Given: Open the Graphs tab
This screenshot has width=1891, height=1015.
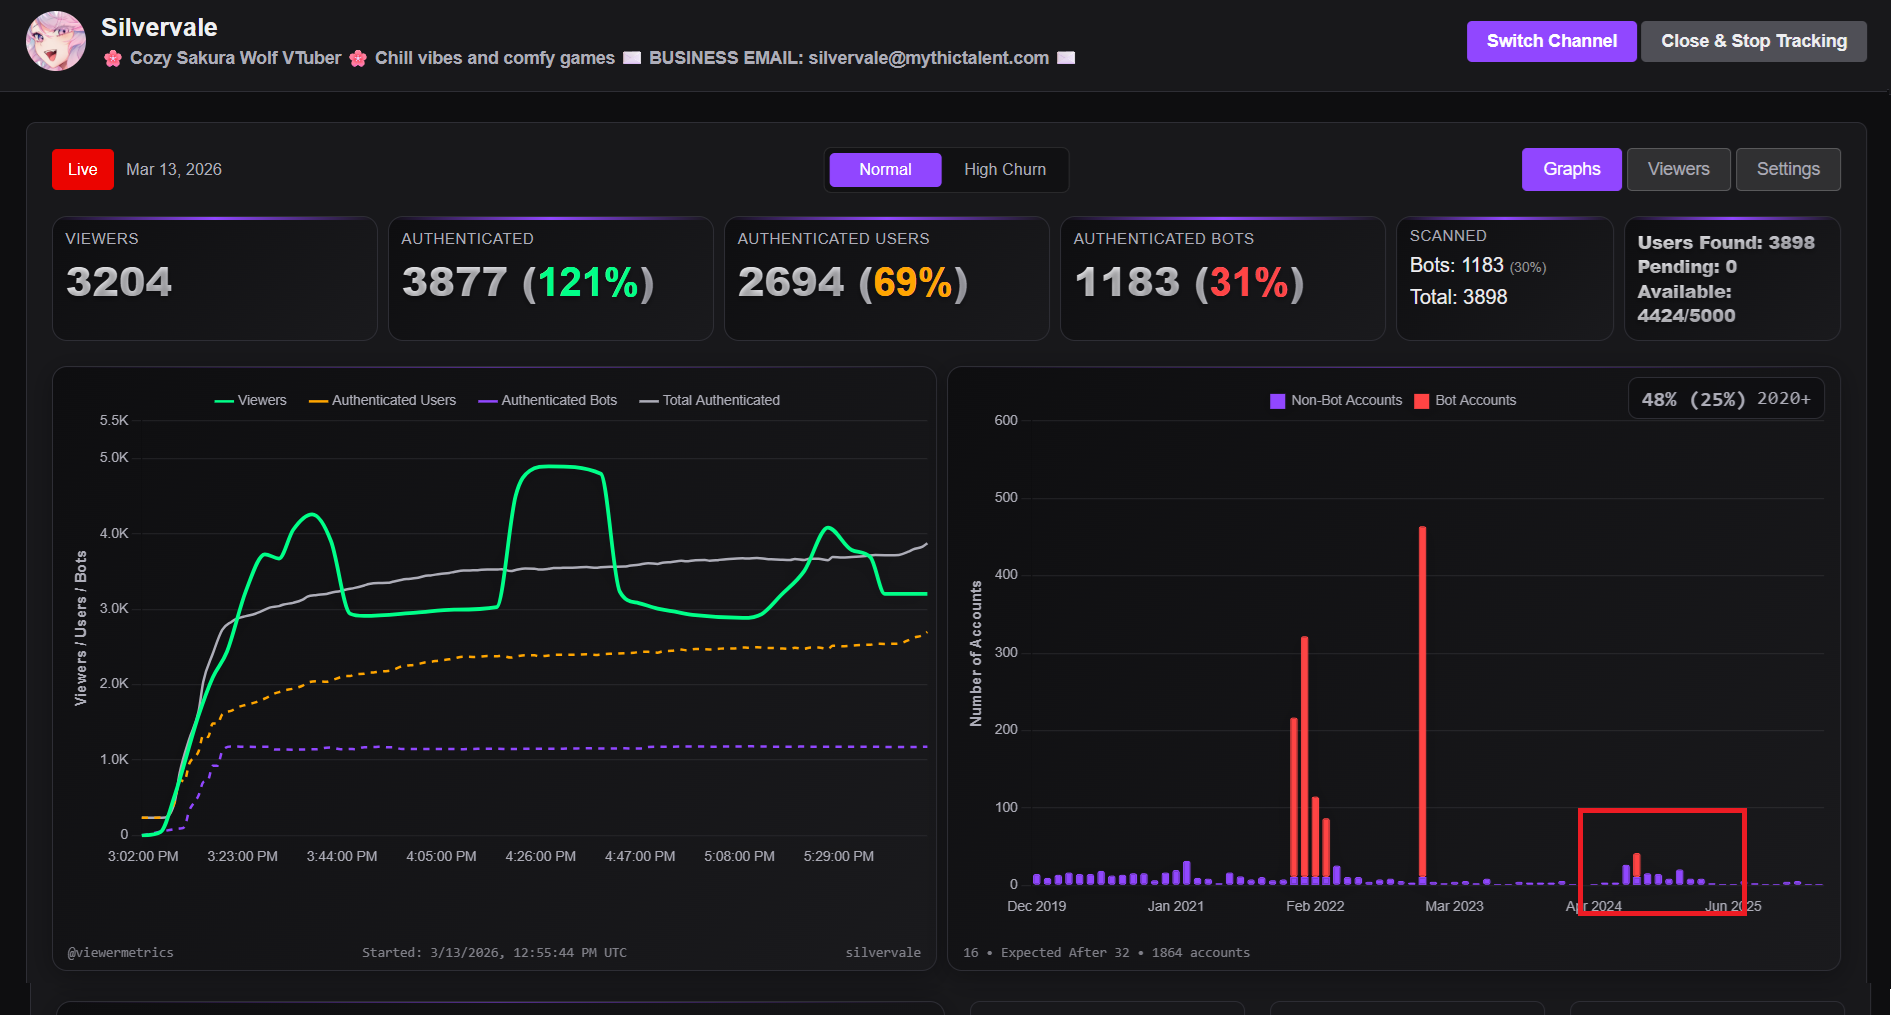Looking at the screenshot, I should (x=1571, y=169).
